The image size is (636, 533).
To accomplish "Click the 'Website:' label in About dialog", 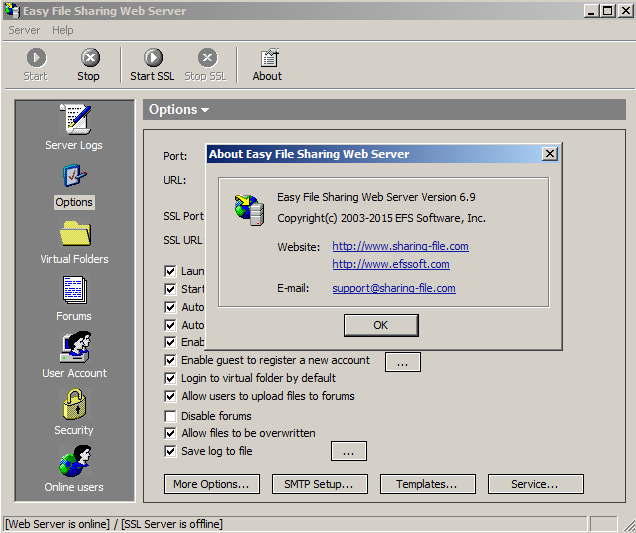I will click(299, 247).
